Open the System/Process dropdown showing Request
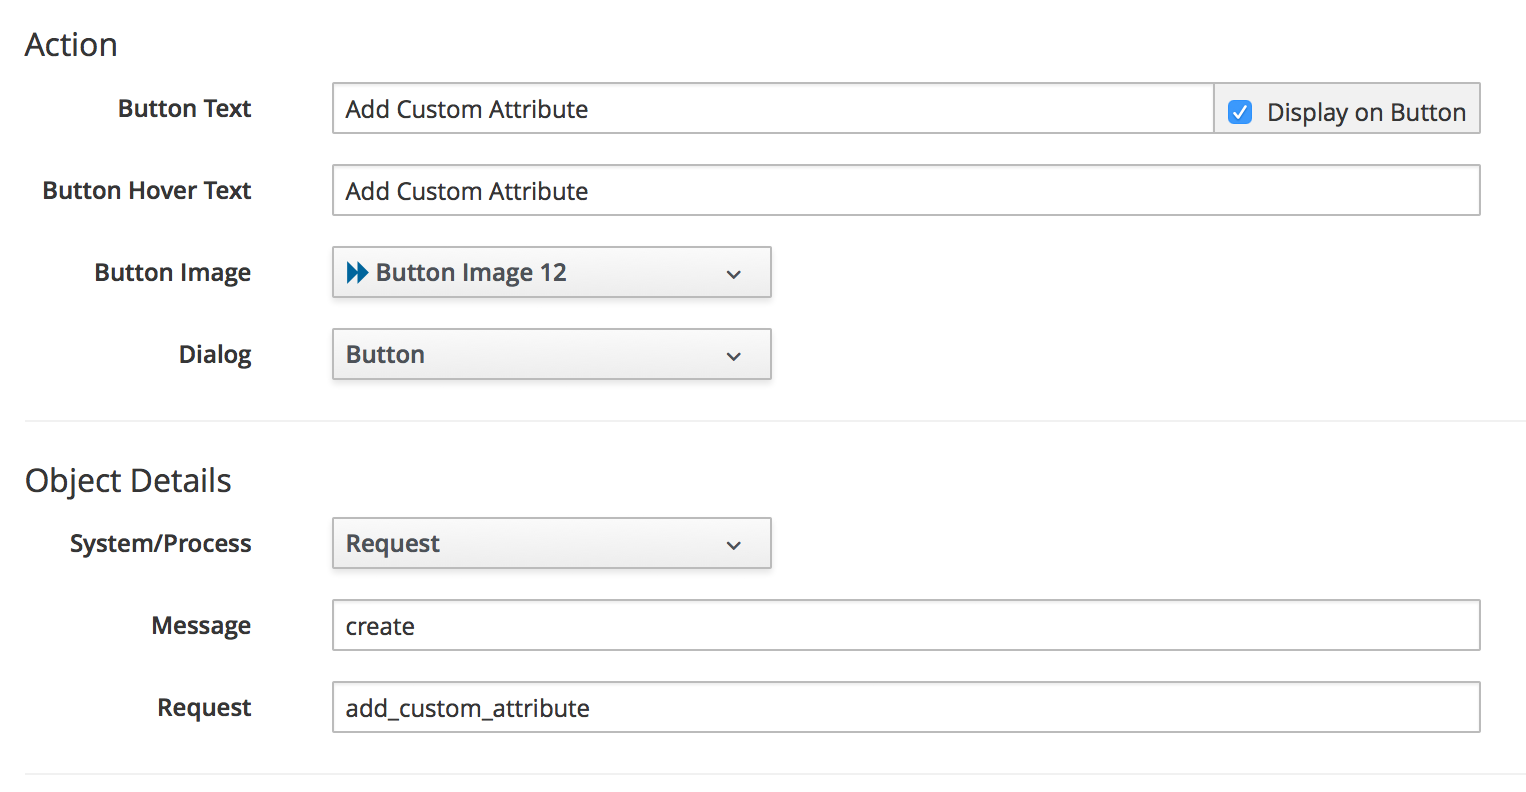1526x792 pixels. [551, 544]
